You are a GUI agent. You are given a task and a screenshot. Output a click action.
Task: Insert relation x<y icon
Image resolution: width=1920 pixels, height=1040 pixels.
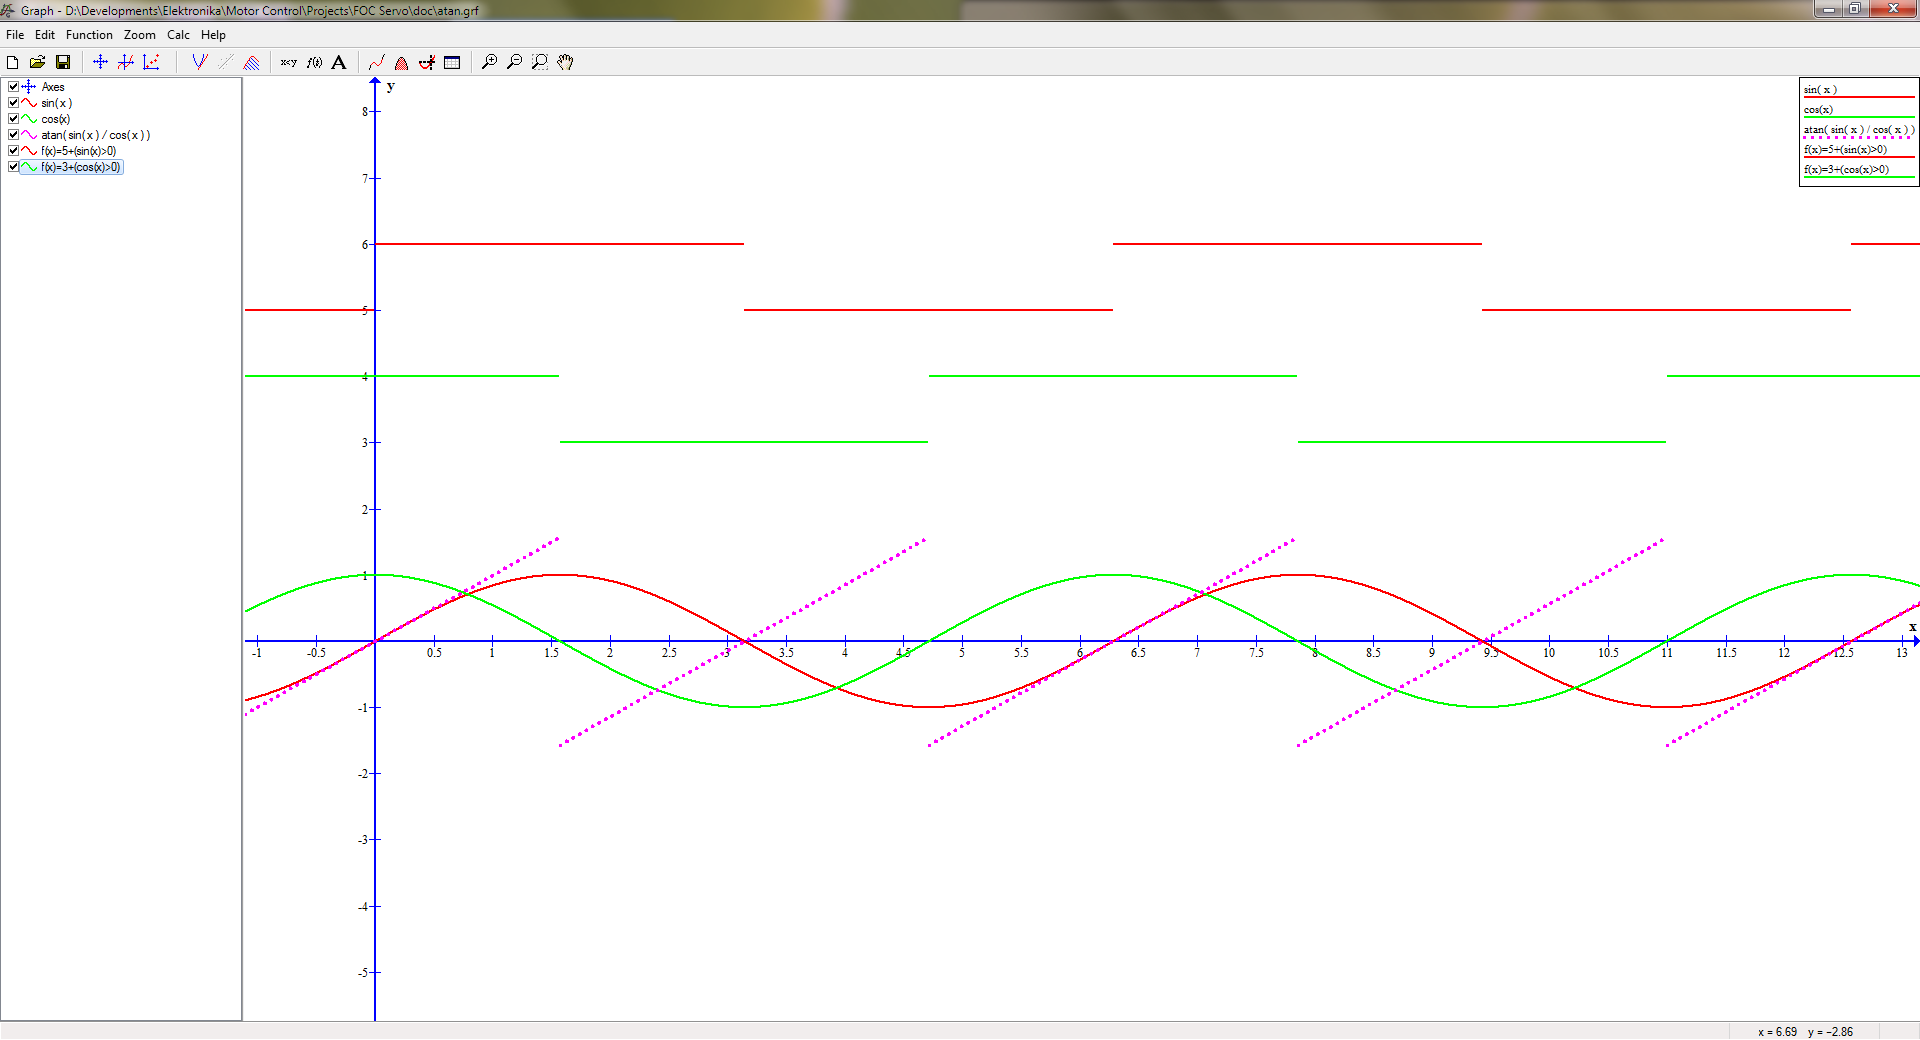point(289,62)
